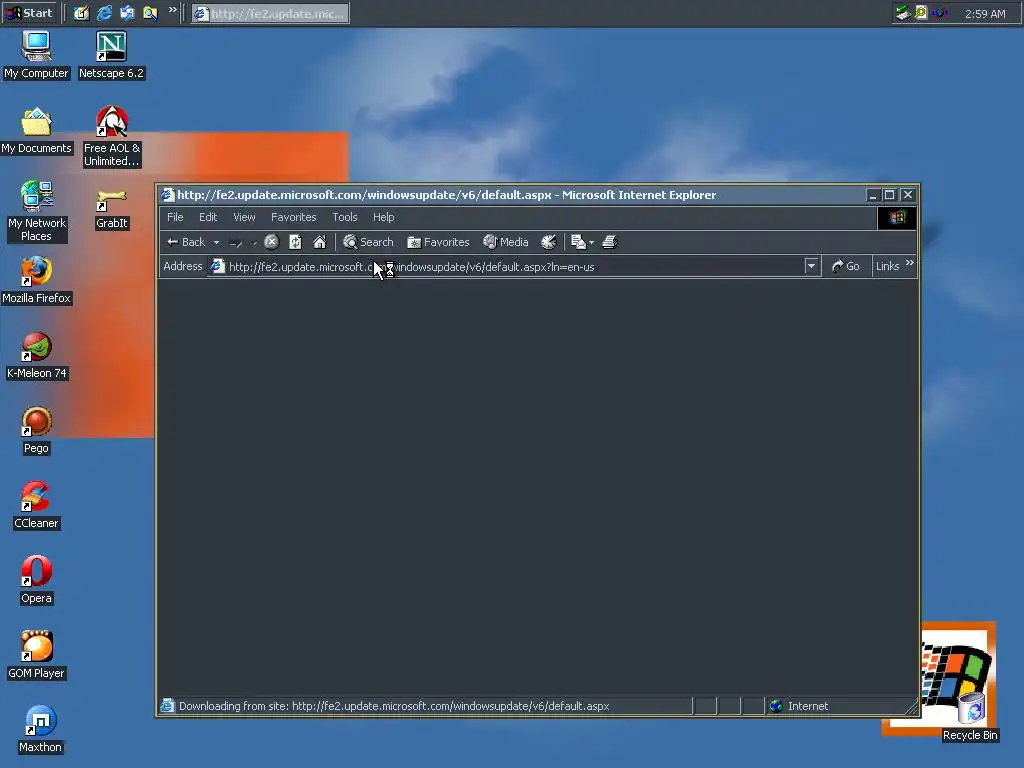Image resolution: width=1024 pixels, height=768 pixels.
Task: Select the My Documents desktop icon
Action: tap(36, 131)
